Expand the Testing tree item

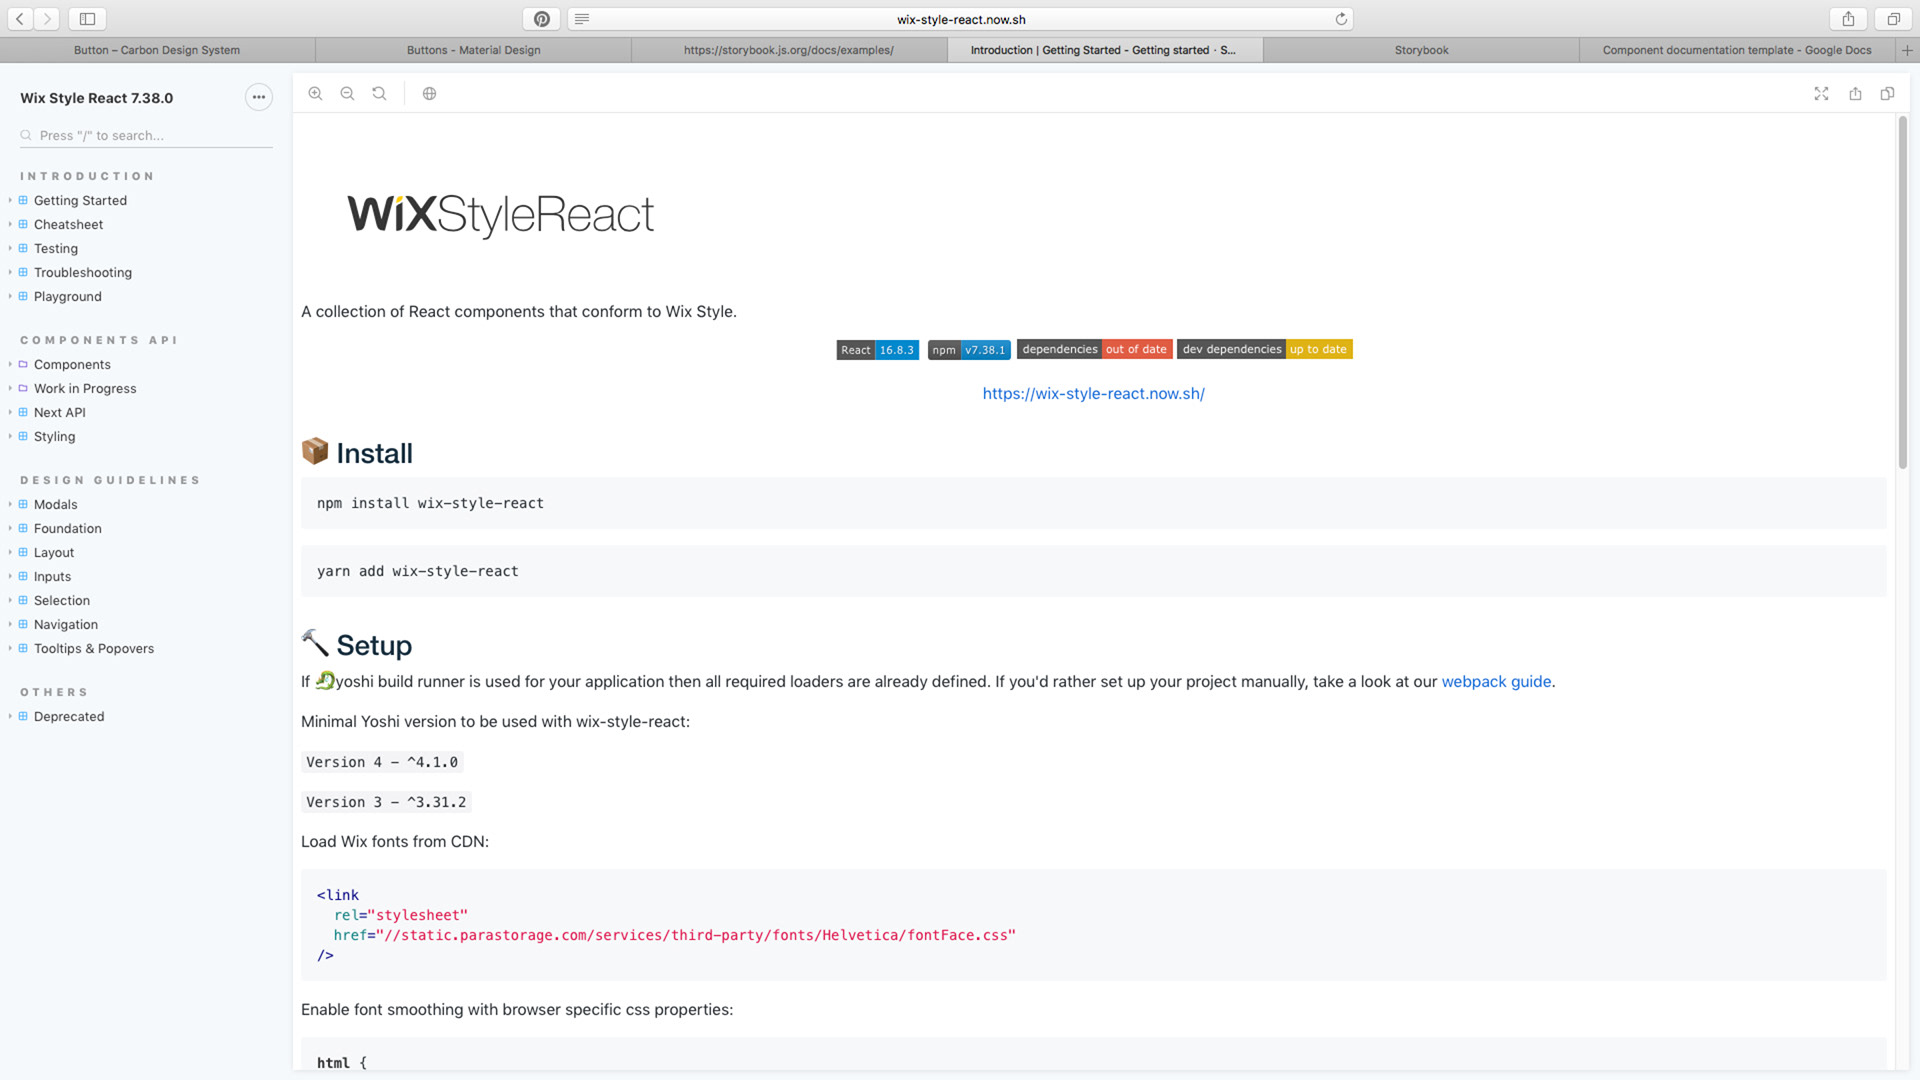pyautogui.click(x=56, y=248)
